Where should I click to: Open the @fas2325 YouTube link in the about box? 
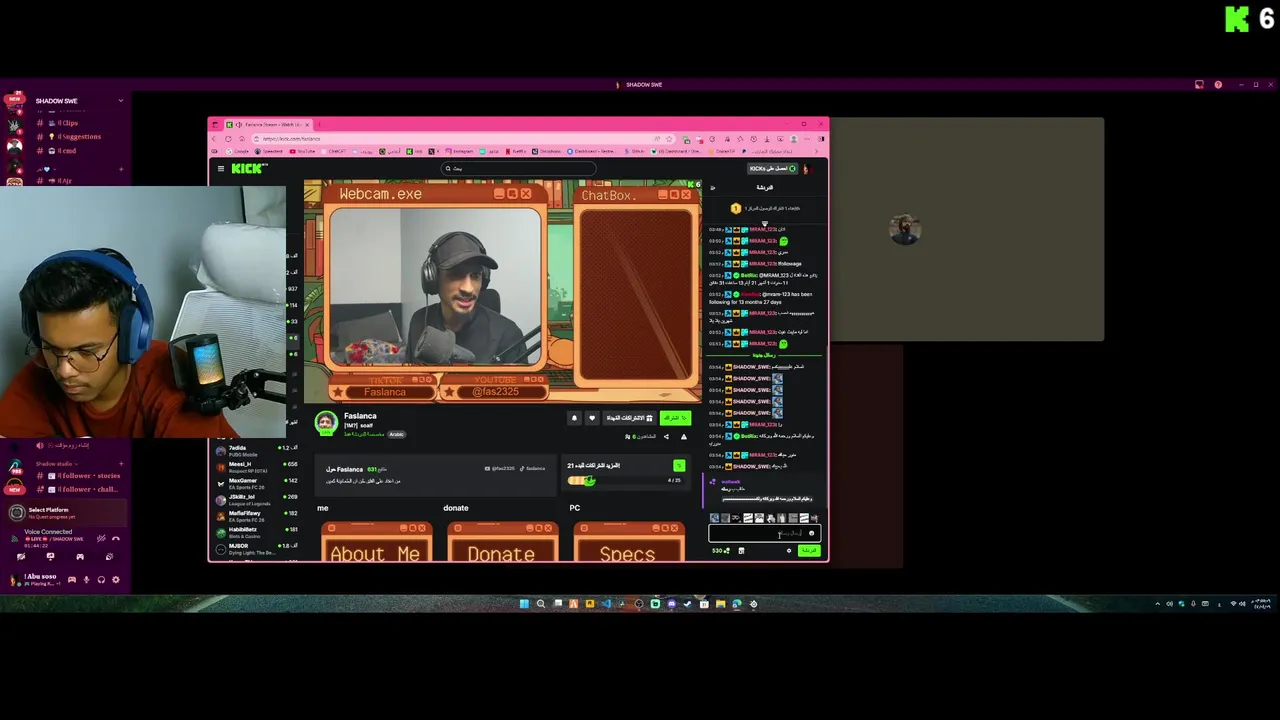pos(499,468)
